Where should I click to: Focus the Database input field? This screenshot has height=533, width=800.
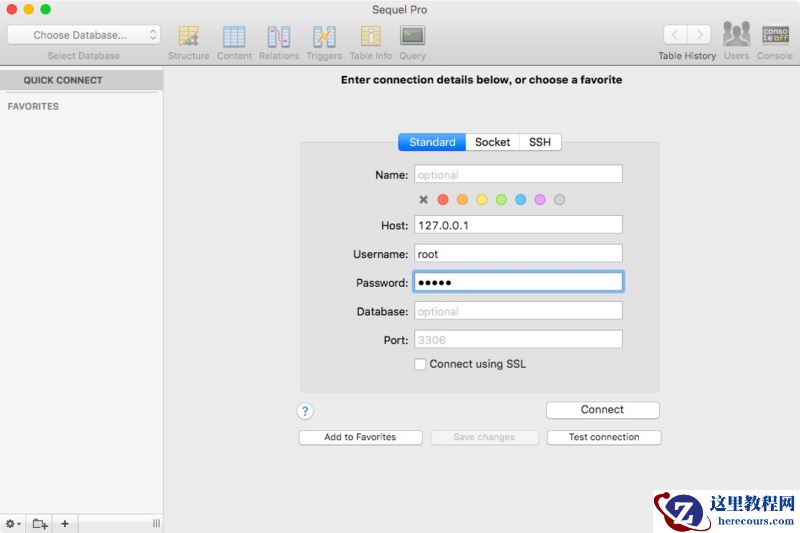click(x=518, y=311)
